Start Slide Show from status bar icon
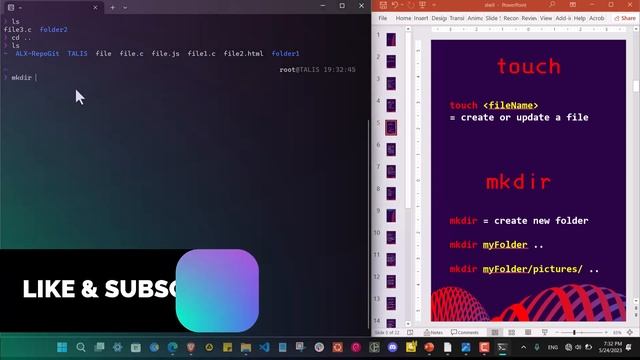Viewport: 640px width, 360px height. tap(544, 333)
